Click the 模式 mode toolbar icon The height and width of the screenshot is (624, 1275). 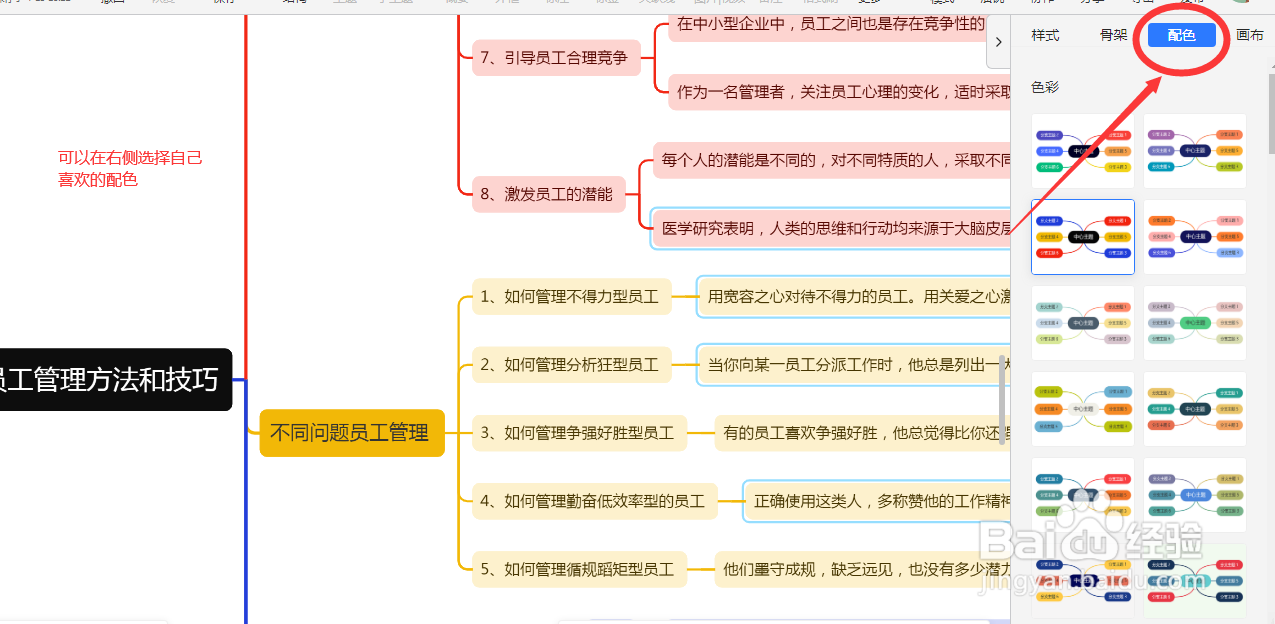point(940,3)
